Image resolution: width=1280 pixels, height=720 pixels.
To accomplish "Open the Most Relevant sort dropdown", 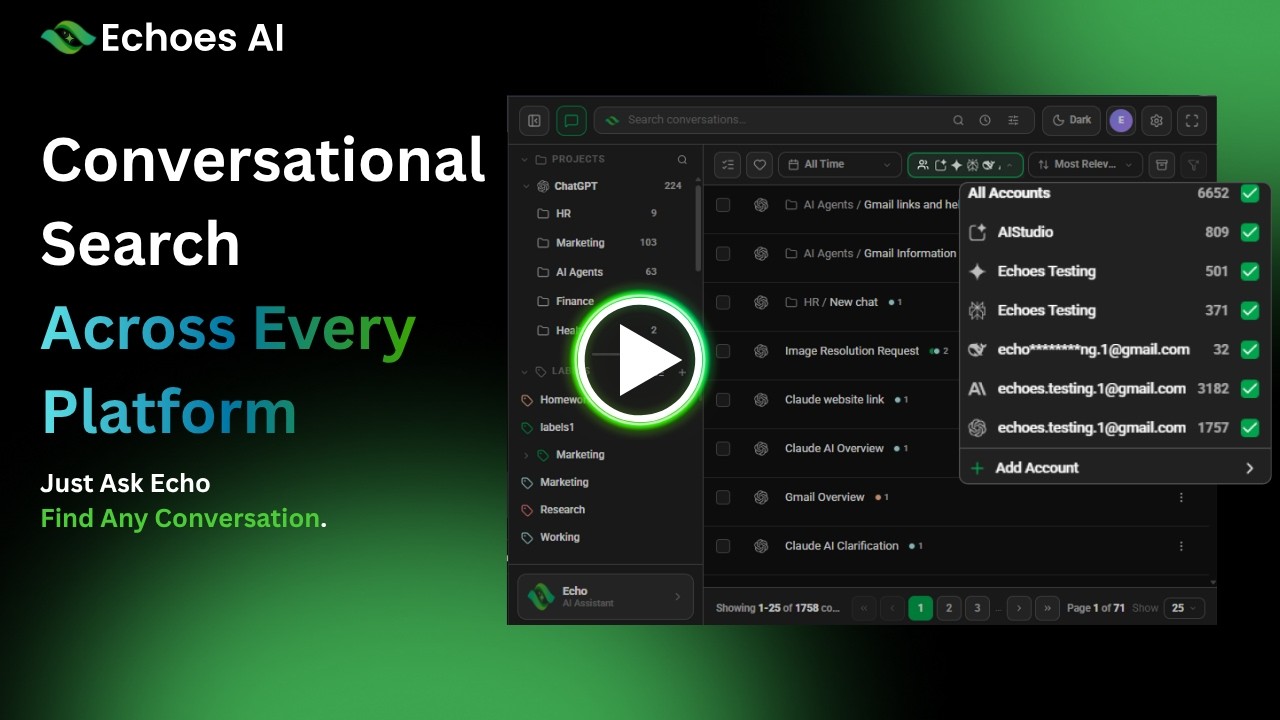I will click(x=1085, y=164).
